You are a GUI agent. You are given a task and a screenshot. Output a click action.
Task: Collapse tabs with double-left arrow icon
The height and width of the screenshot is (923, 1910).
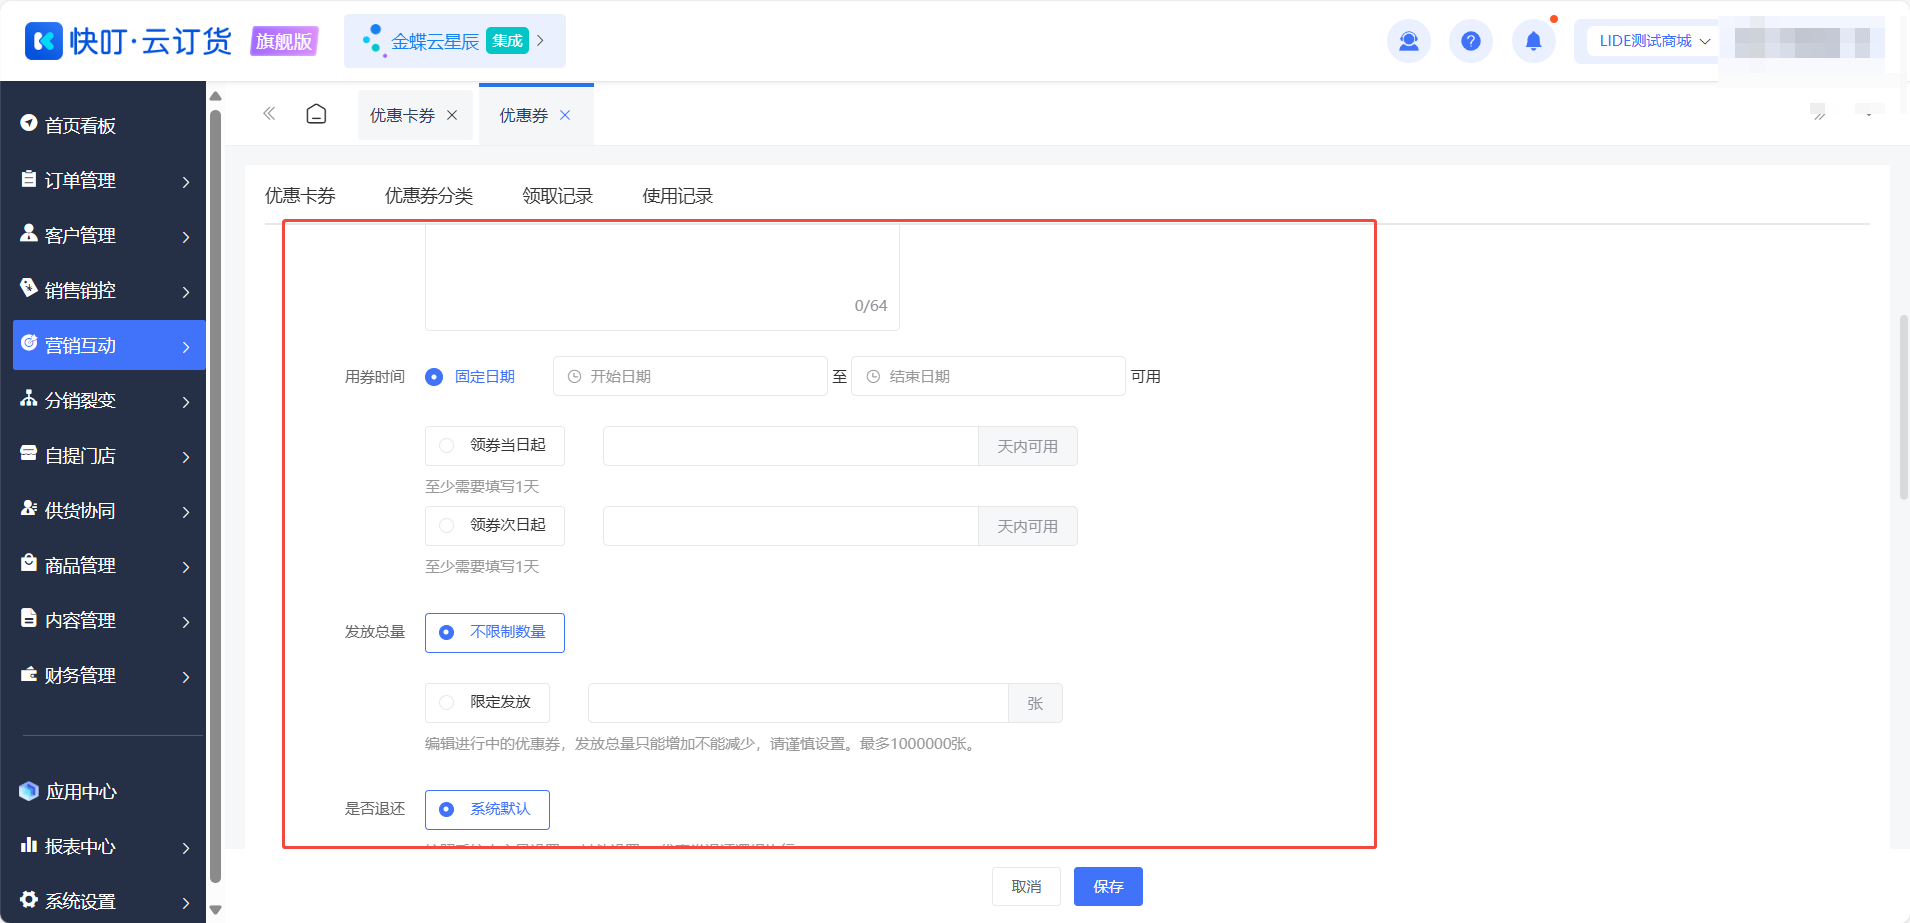[269, 114]
